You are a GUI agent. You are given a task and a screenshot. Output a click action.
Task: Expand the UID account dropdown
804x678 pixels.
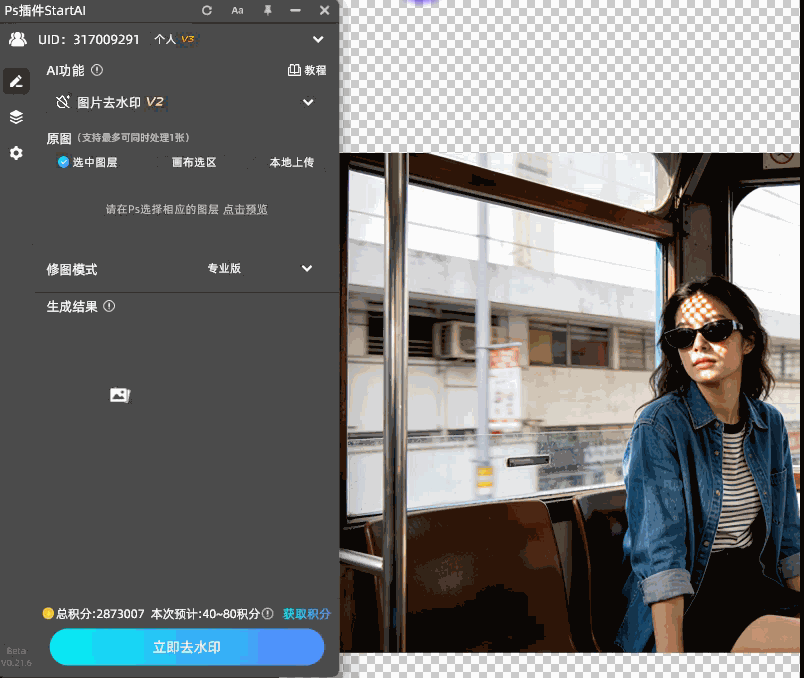click(318, 39)
